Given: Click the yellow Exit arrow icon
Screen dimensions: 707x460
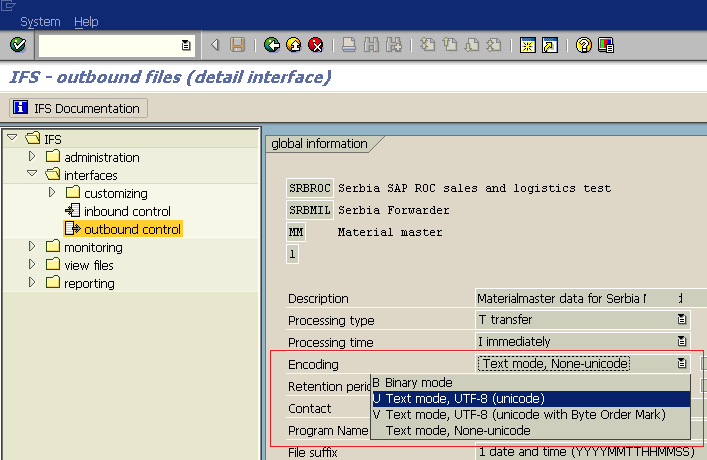Looking at the screenshot, I should [294, 45].
